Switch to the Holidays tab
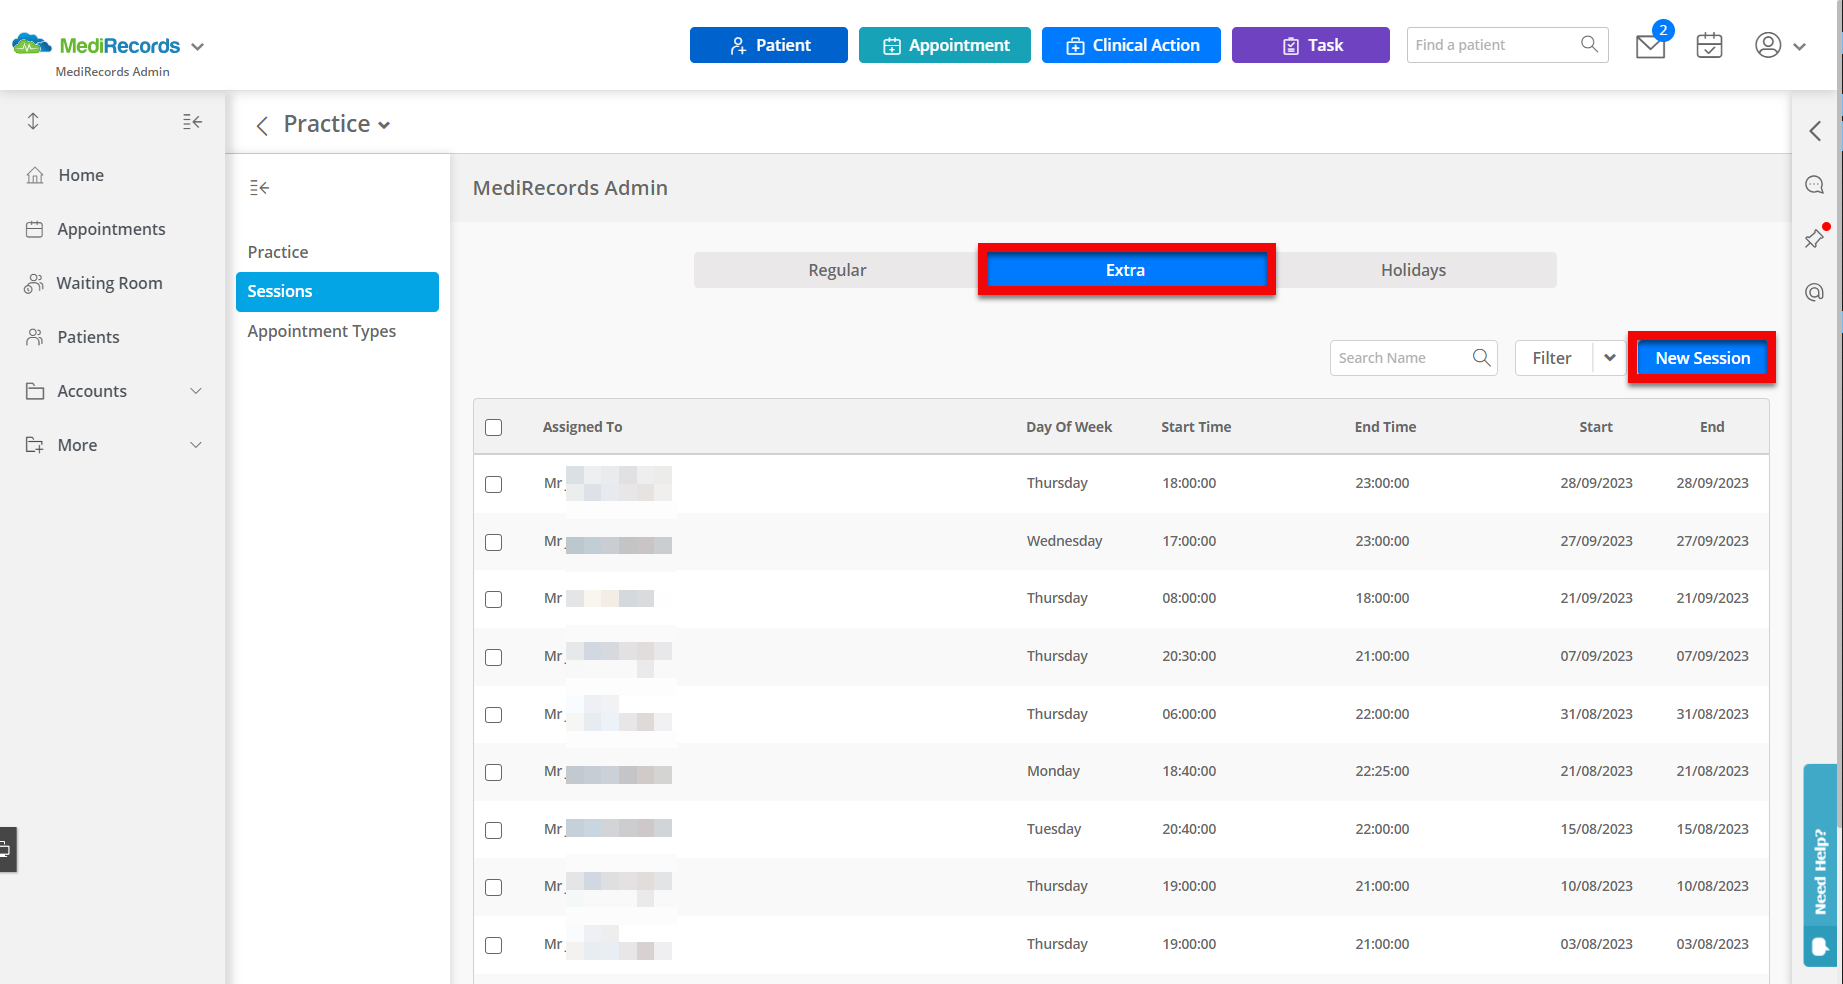This screenshot has height=984, width=1843. pos(1413,270)
